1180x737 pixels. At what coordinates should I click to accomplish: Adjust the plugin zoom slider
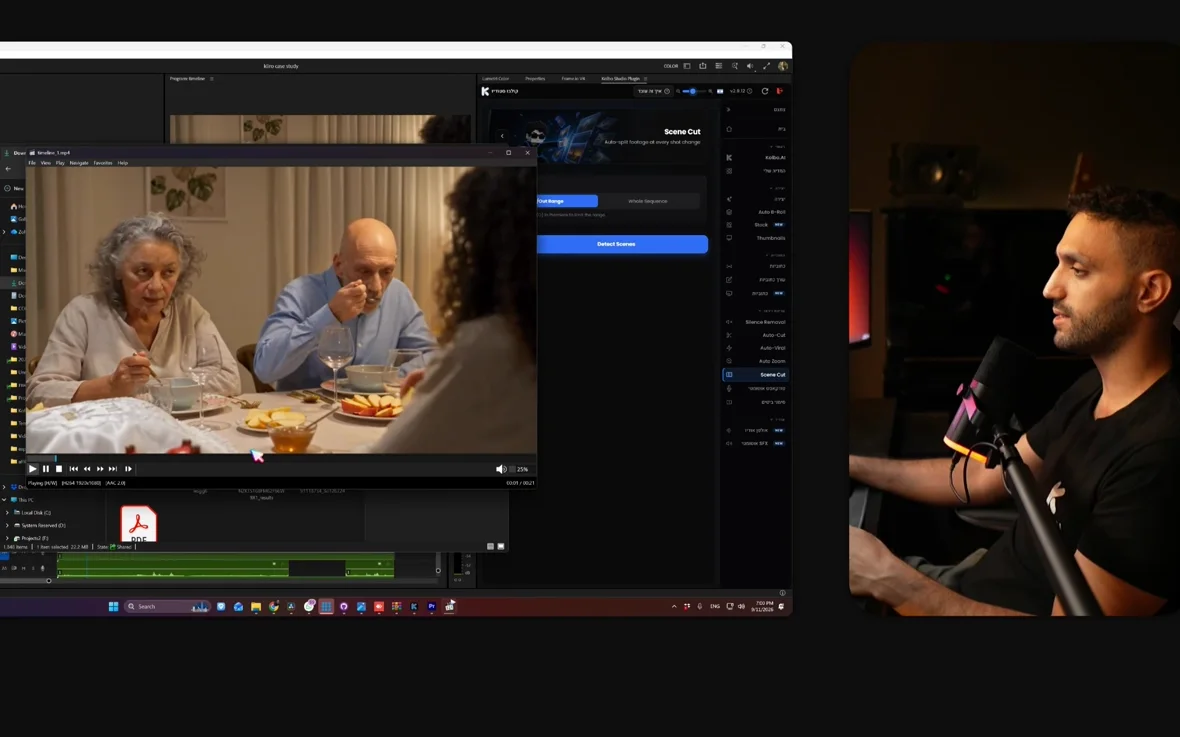point(693,91)
